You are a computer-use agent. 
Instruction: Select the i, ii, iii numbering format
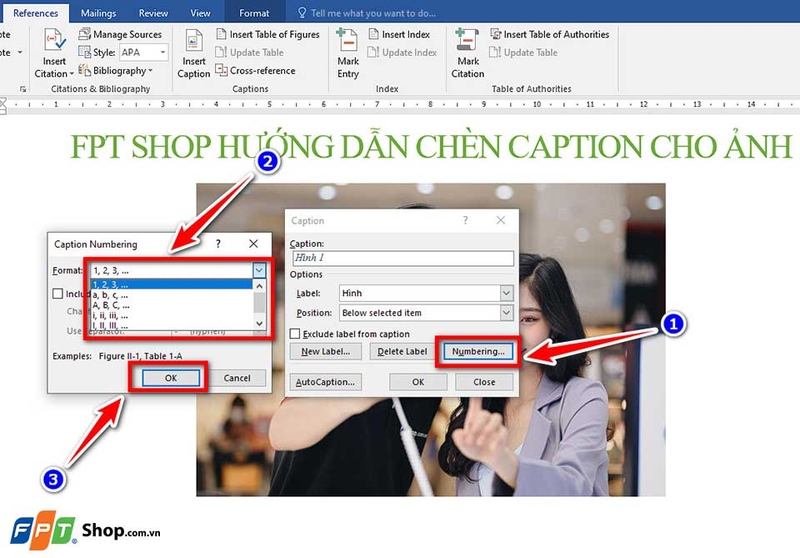click(x=171, y=315)
